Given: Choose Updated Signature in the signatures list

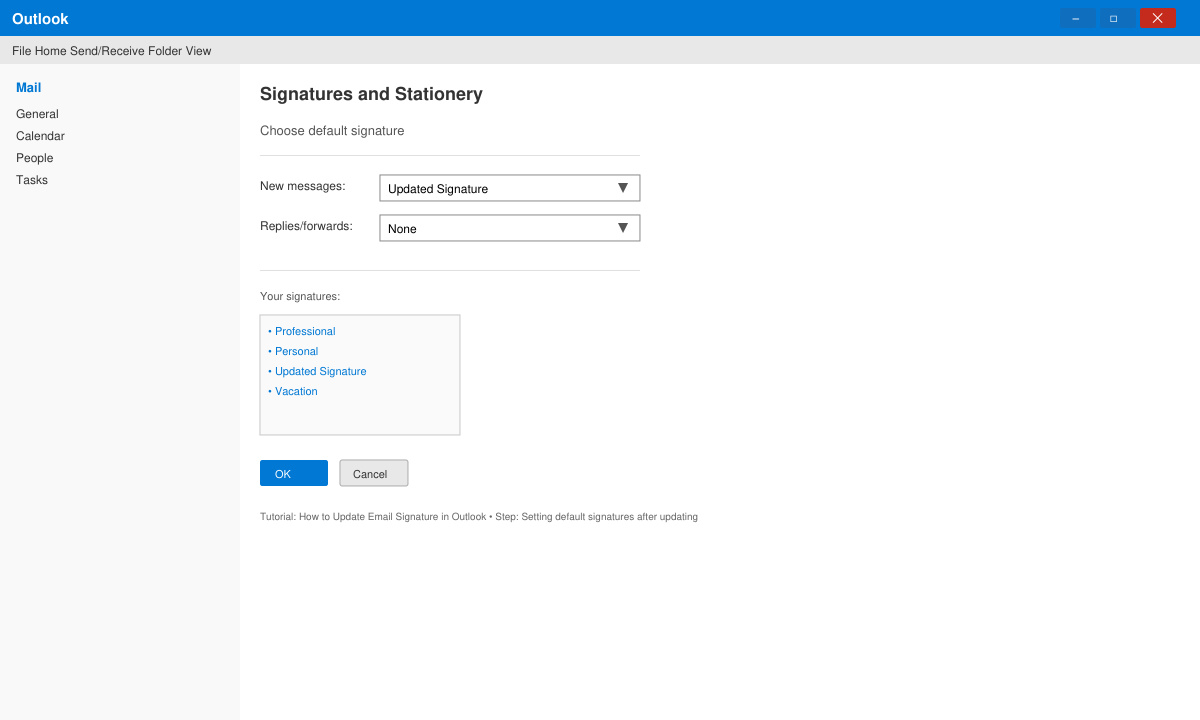Looking at the screenshot, I should (x=317, y=371).
